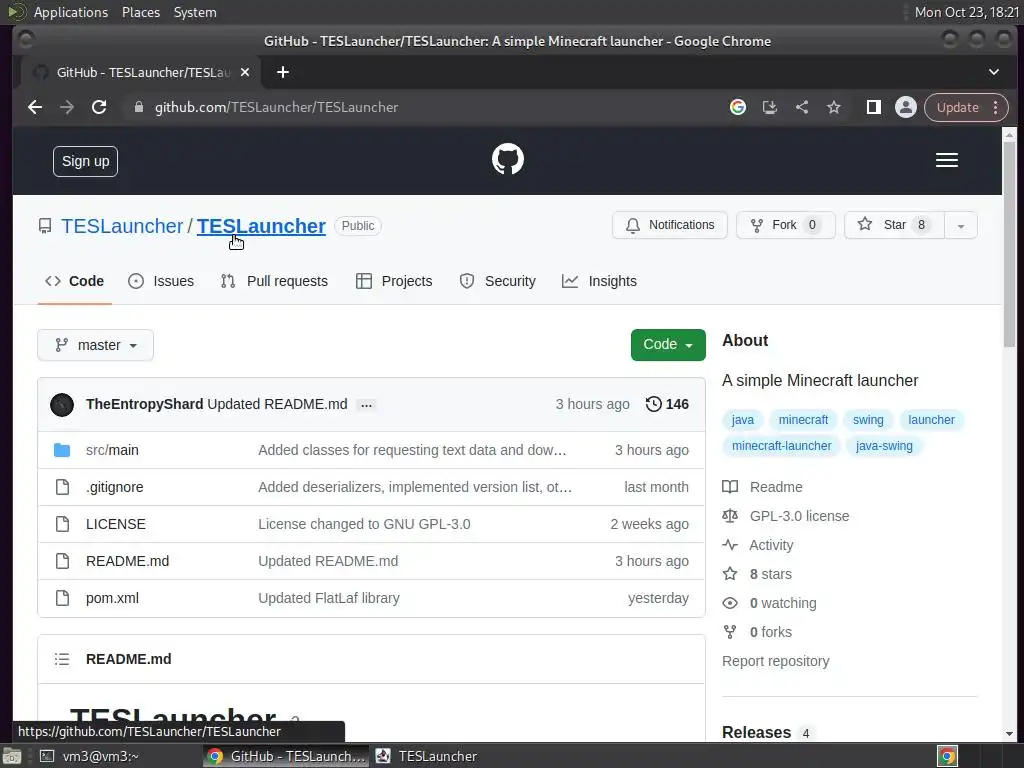The image size is (1024, 768).
Task: Close the GitHub TESLauncher browser tab
Action: (245, 72)
